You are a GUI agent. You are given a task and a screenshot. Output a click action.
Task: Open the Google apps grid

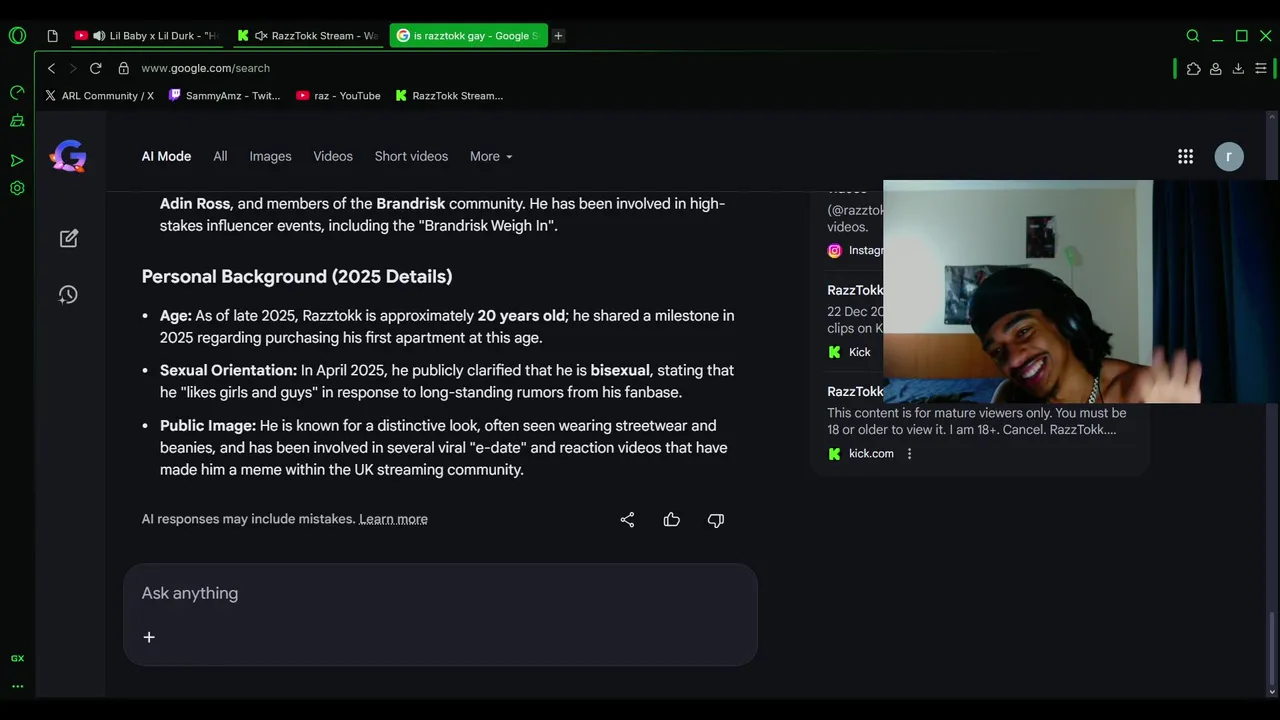[x=1185, y=156]
